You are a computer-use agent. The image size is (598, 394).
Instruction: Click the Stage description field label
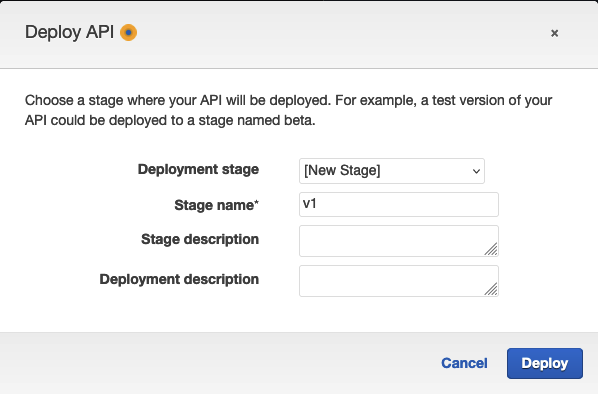[x=200, y=240]
